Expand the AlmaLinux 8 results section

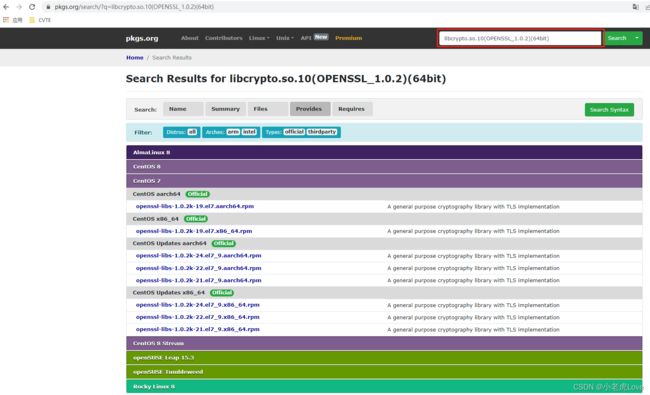[x=384, y=152]
